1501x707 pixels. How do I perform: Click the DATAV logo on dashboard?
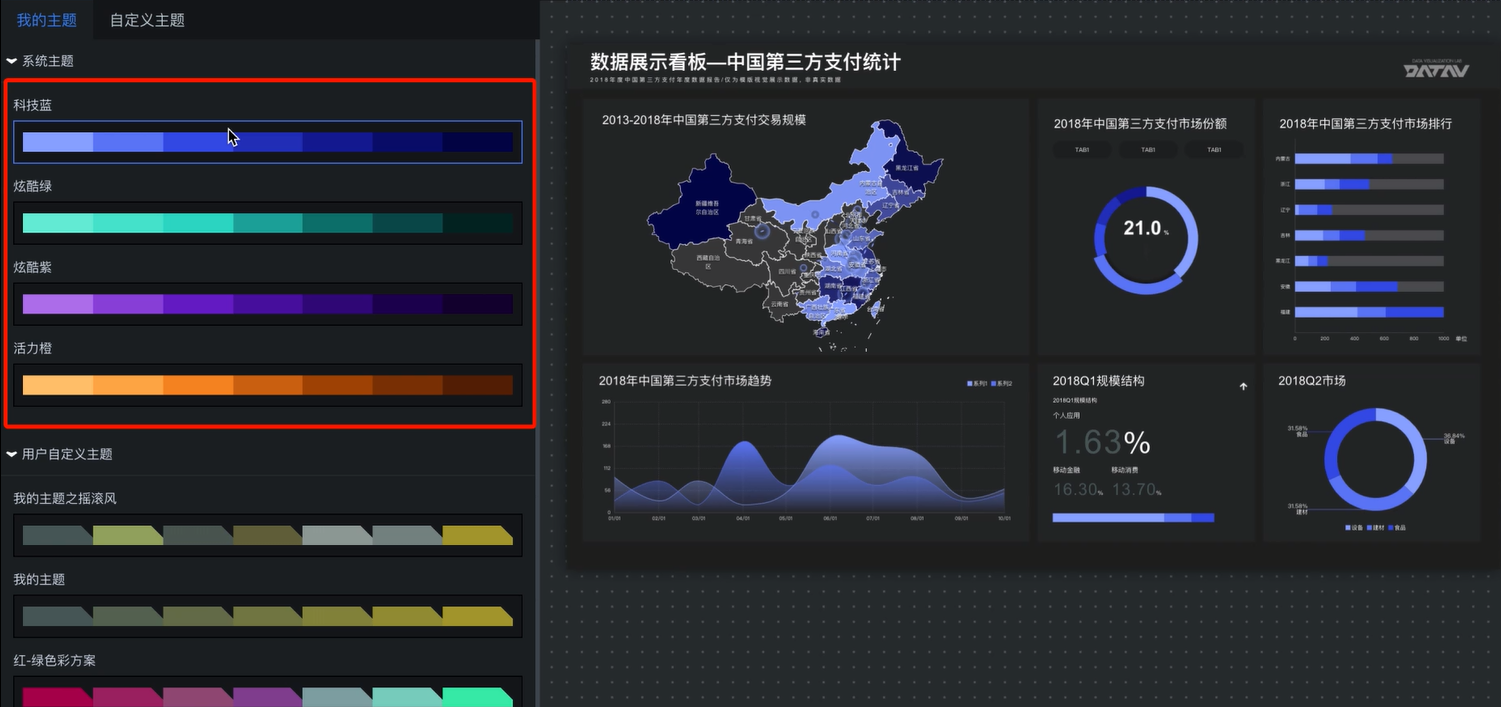click(x=1436, y=69)
